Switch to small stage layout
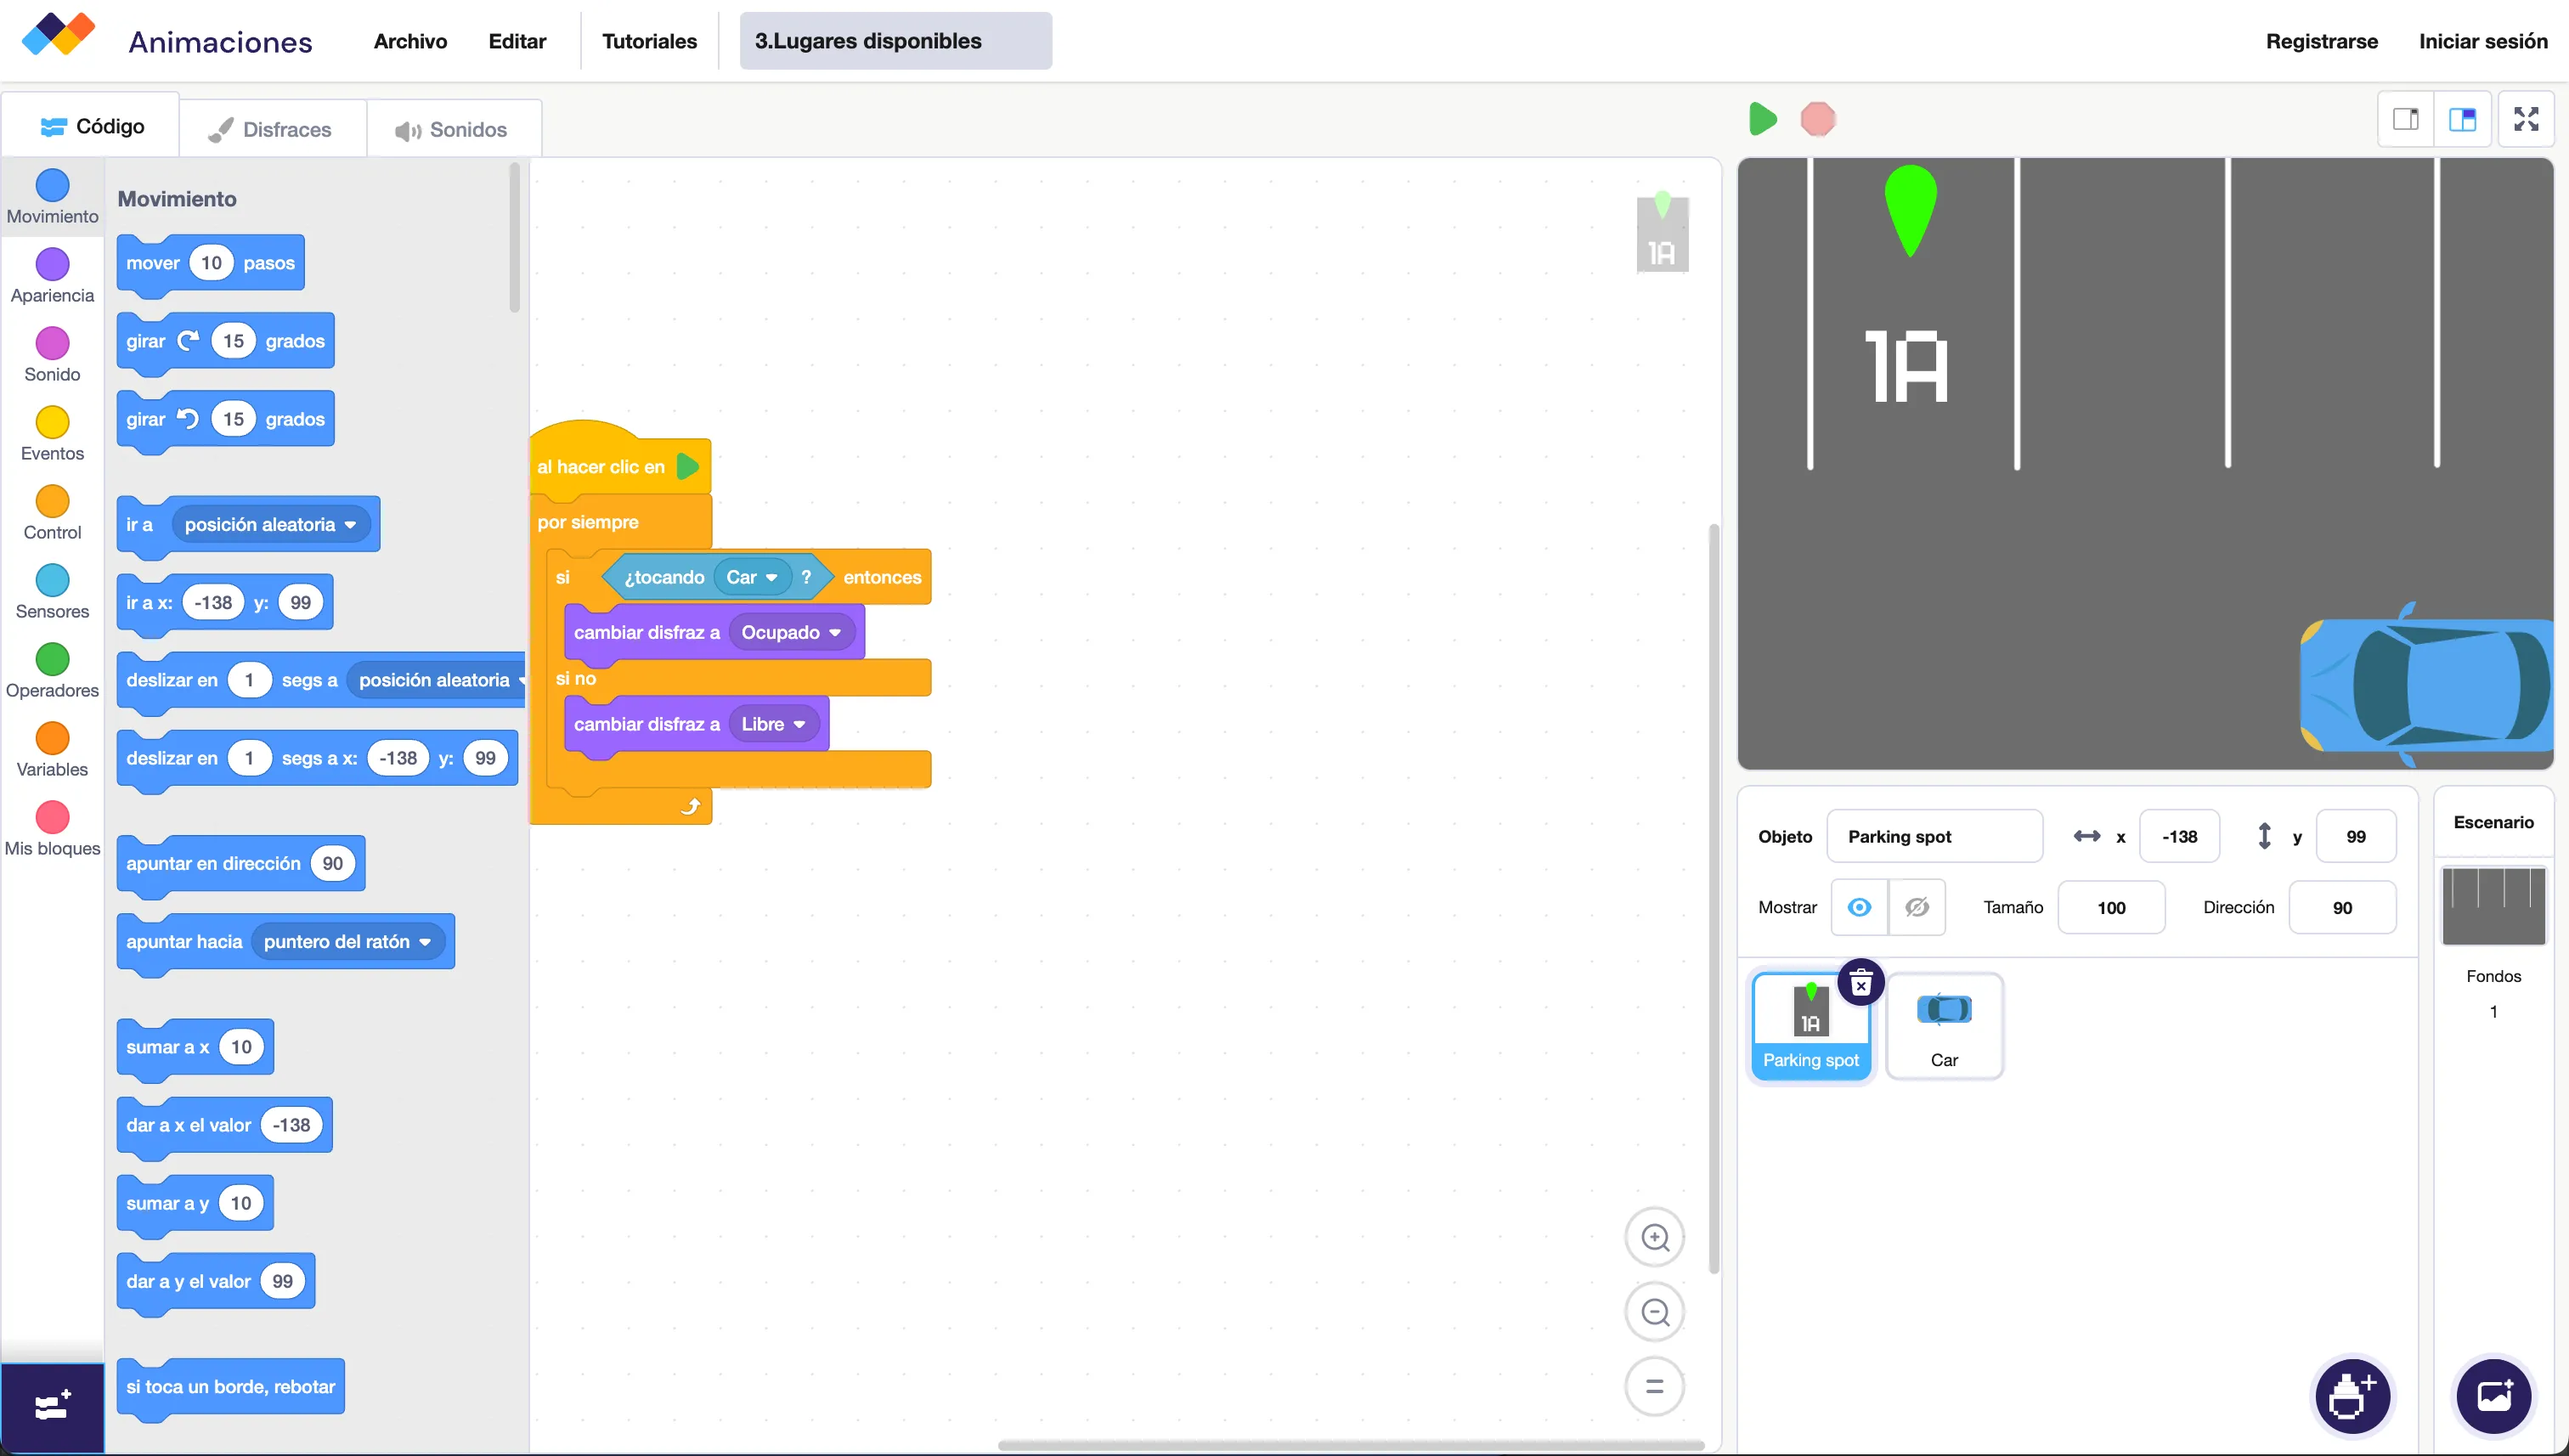The width and height of the screenshot is (2569, 1456). tap(2405, 119)
